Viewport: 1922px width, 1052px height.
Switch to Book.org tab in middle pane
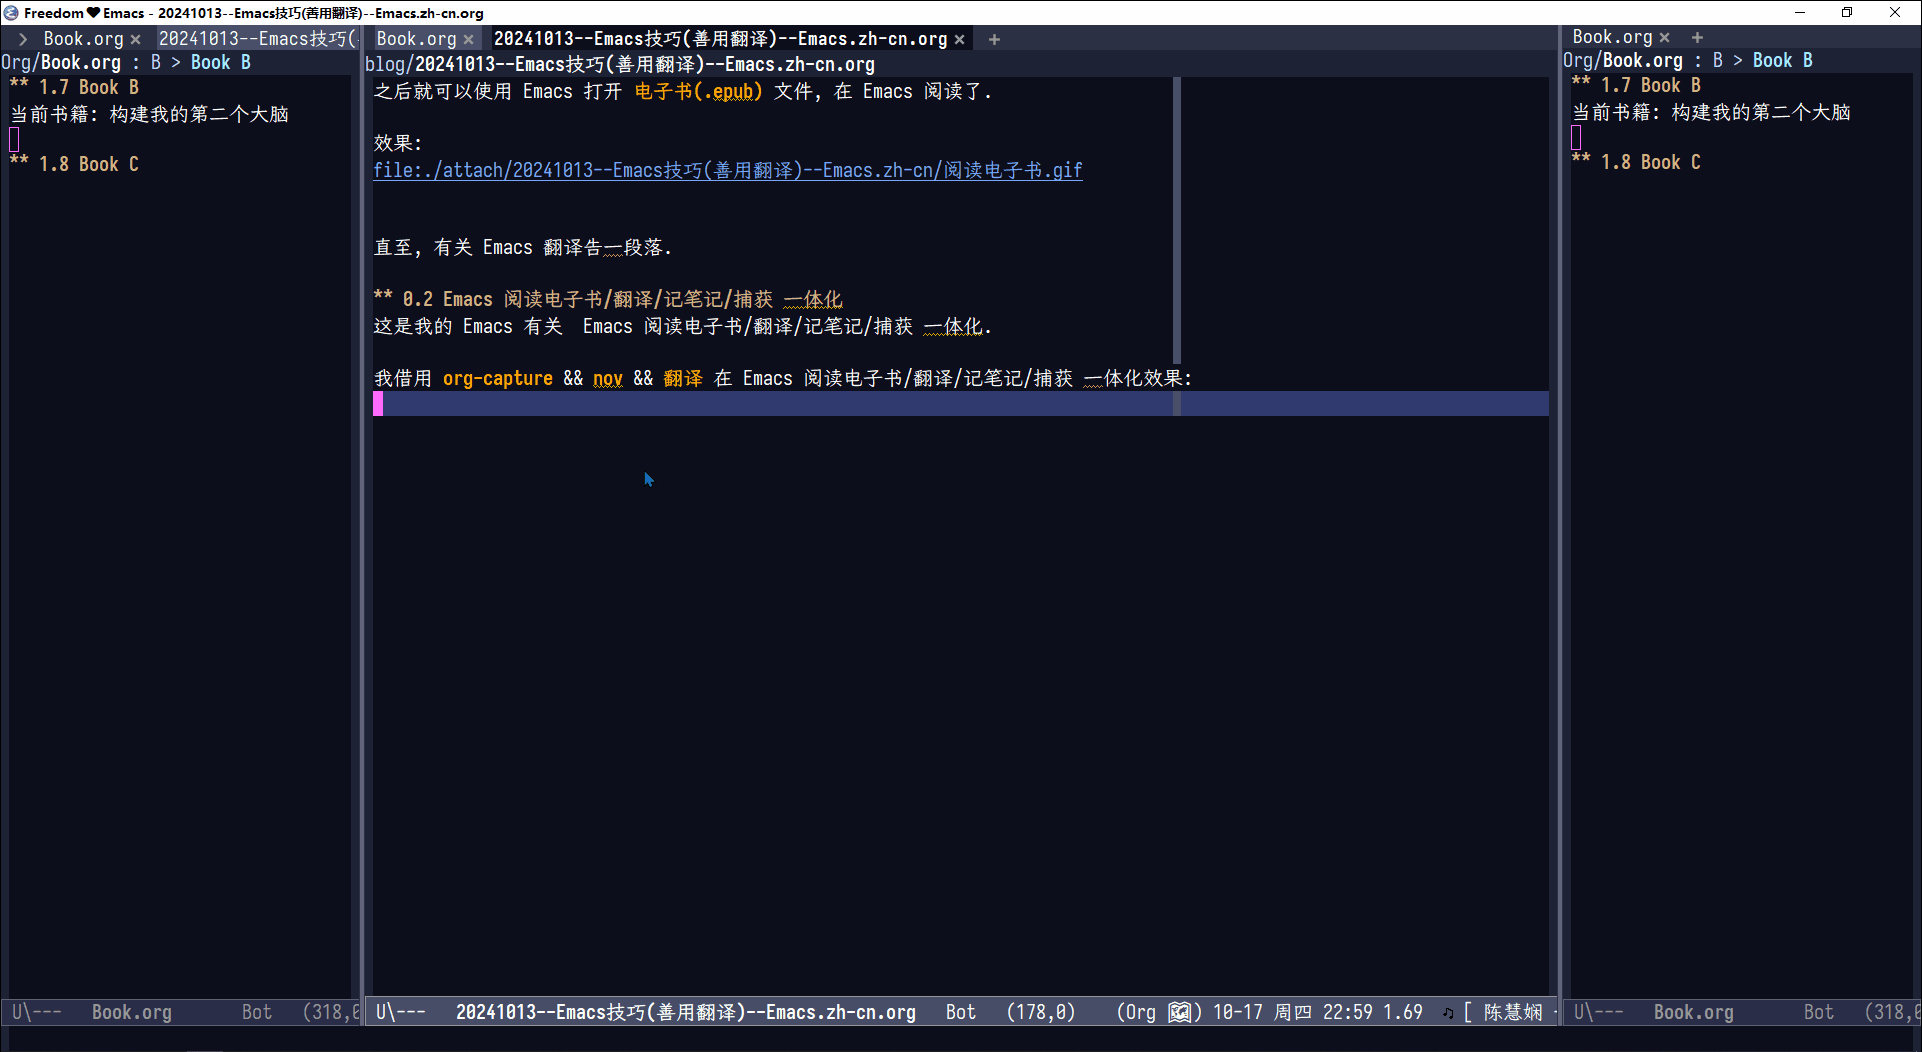coord(416,39)
